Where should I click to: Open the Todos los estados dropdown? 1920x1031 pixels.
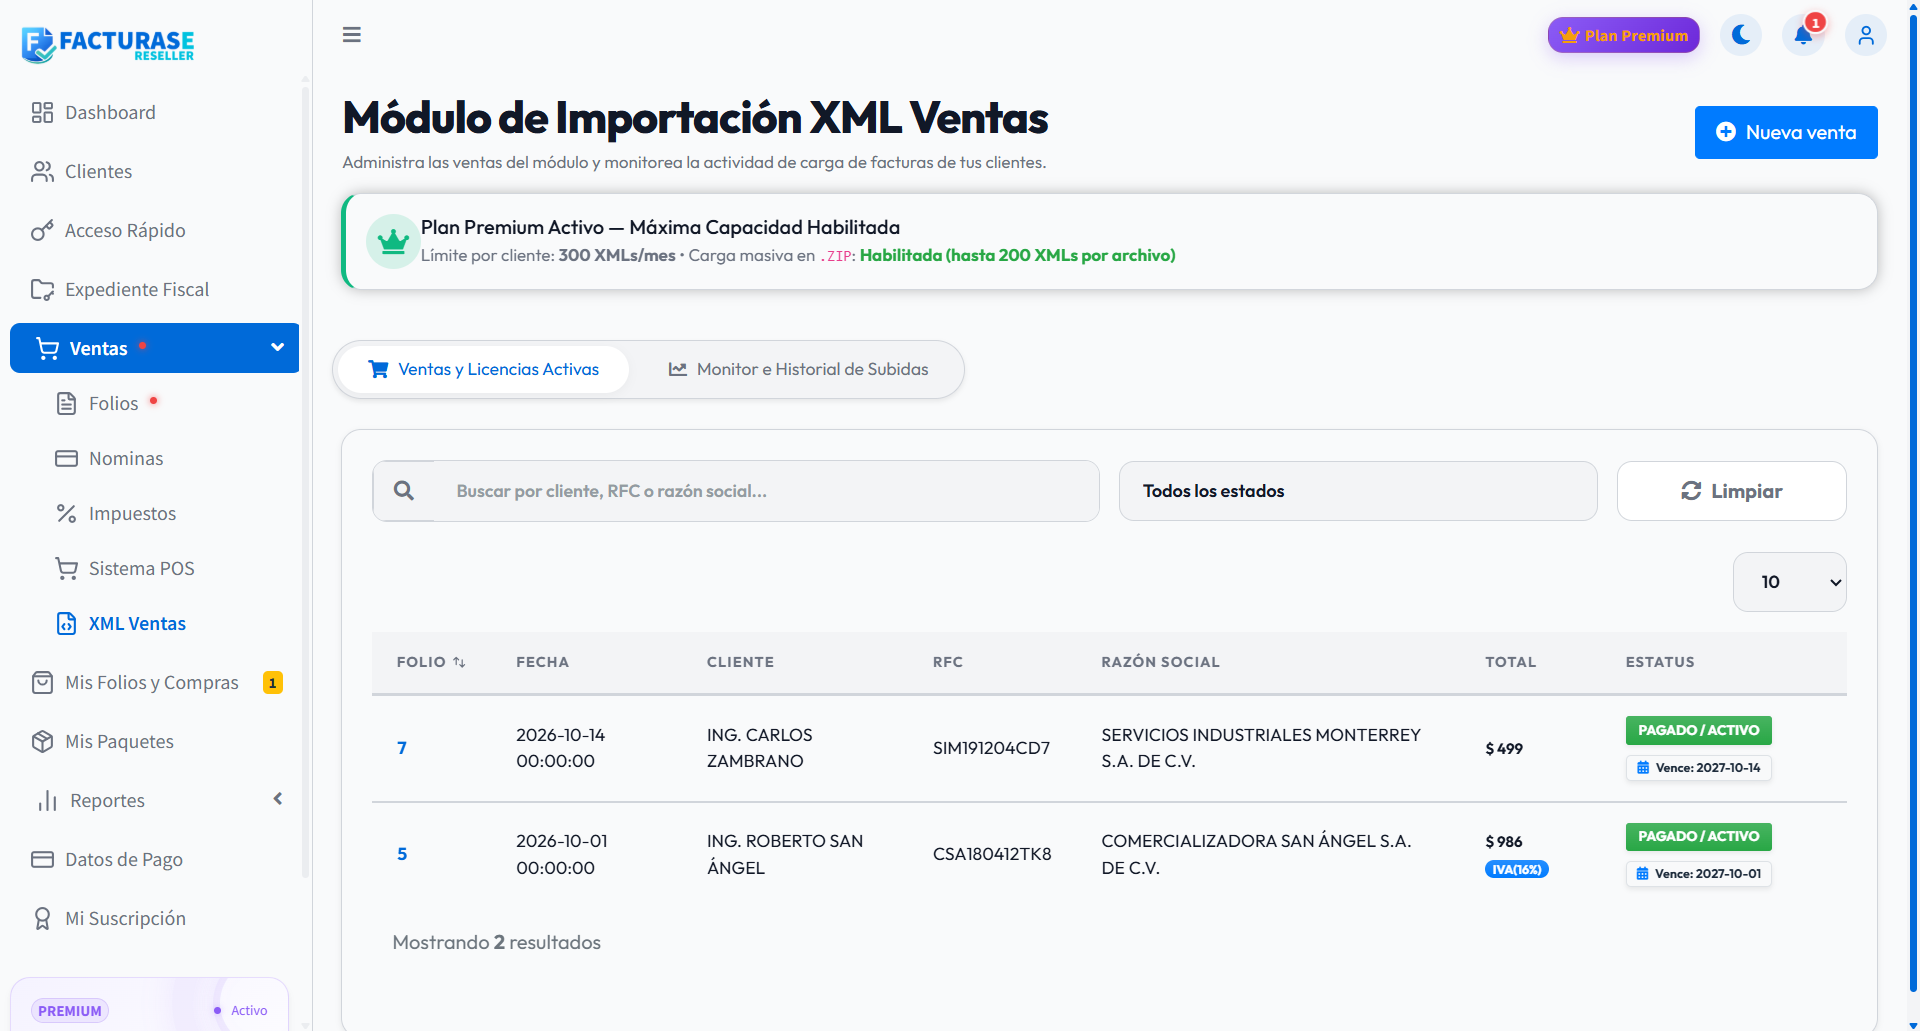(1357, 491)
